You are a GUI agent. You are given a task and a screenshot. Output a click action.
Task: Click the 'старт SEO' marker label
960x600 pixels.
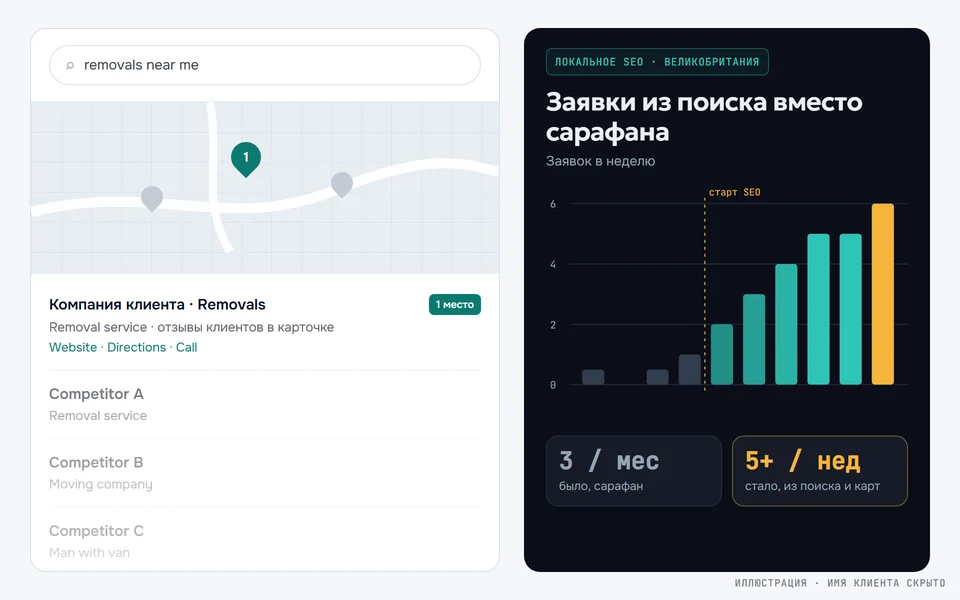click(x=735, y=192)
